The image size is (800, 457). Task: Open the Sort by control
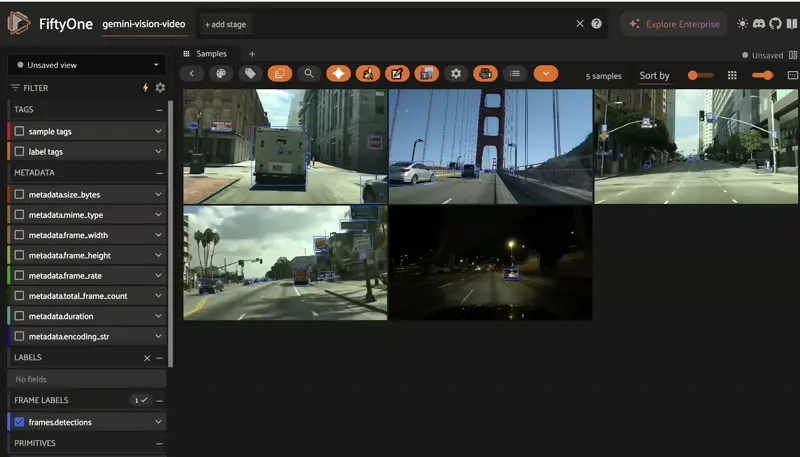click(655, 75)
